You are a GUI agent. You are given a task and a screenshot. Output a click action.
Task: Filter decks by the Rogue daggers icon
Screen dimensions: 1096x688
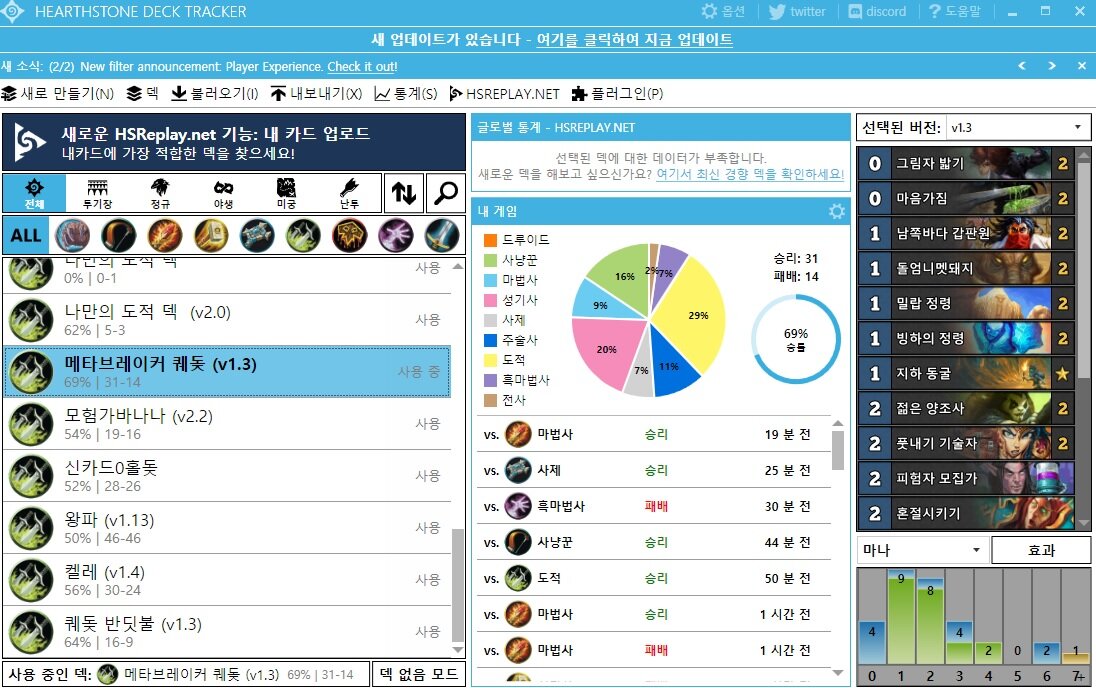(303, 235)
